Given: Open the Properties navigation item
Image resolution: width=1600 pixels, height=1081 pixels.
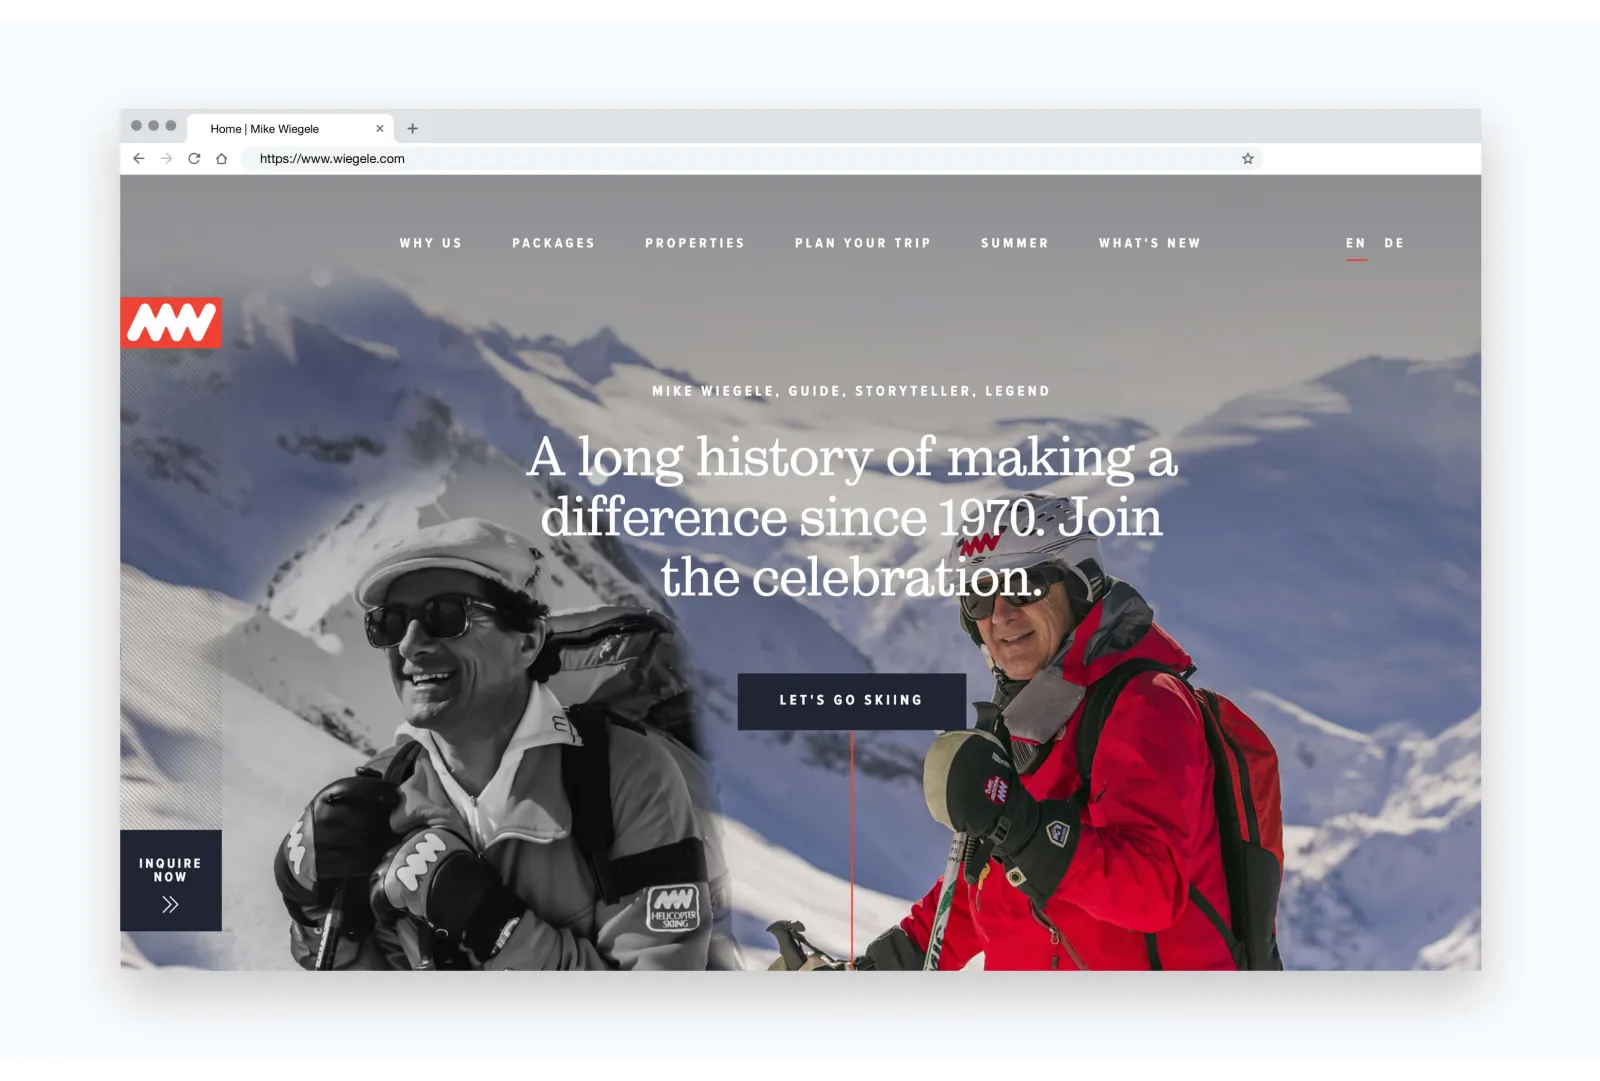Looking at the screenshot, I should 695,243.
